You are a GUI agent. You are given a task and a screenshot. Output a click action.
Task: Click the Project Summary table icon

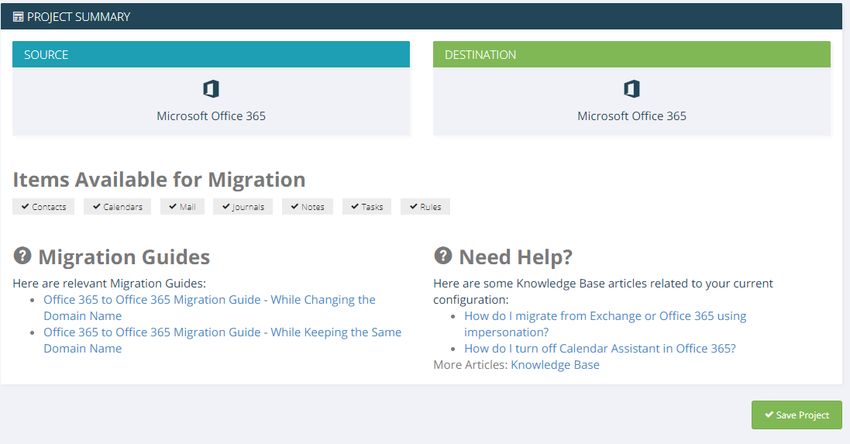click(x=18, y=17)
